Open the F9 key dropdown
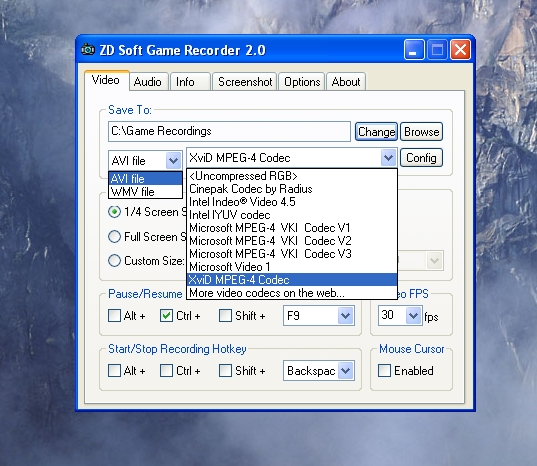This screenshot has height=466, width=537. pyautogui.click(x=345, y=315)
